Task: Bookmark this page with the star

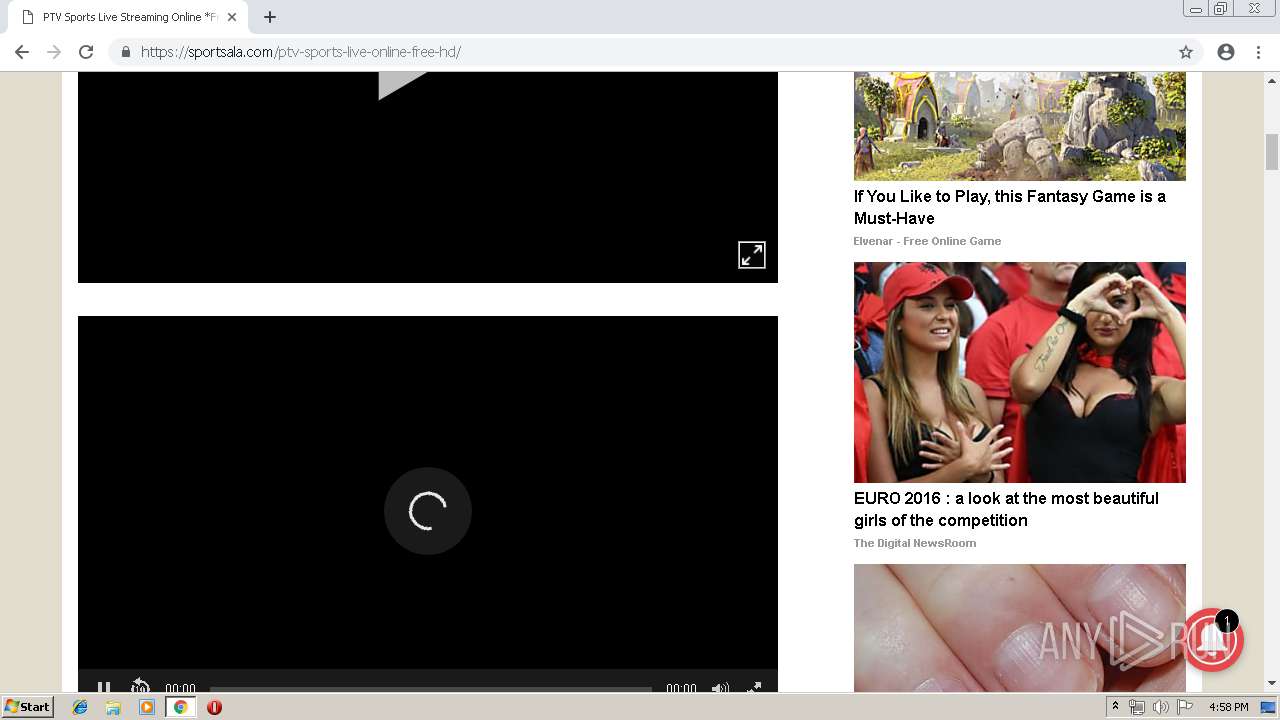Action: [1186, 52]
